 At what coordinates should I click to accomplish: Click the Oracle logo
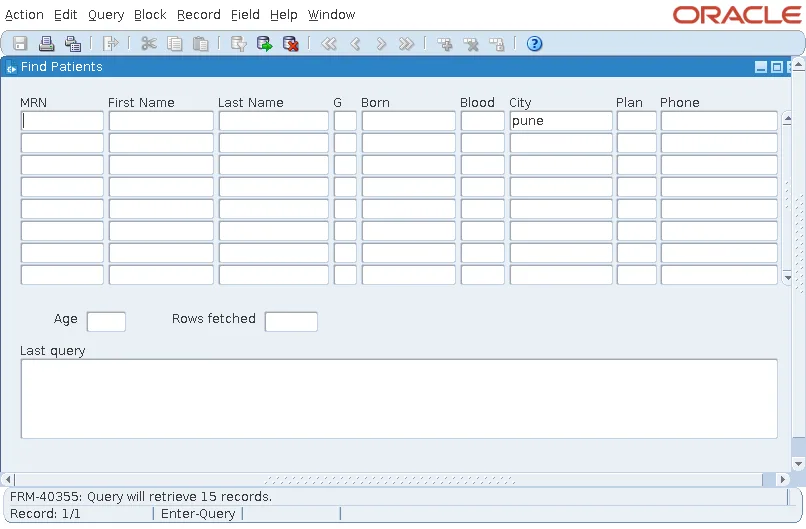(x=737, y=15)
